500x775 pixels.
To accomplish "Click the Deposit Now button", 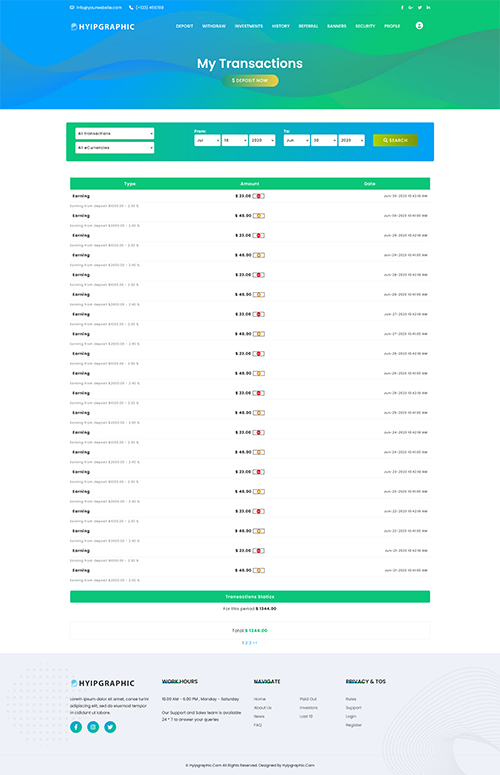I will tap(250, 81).
